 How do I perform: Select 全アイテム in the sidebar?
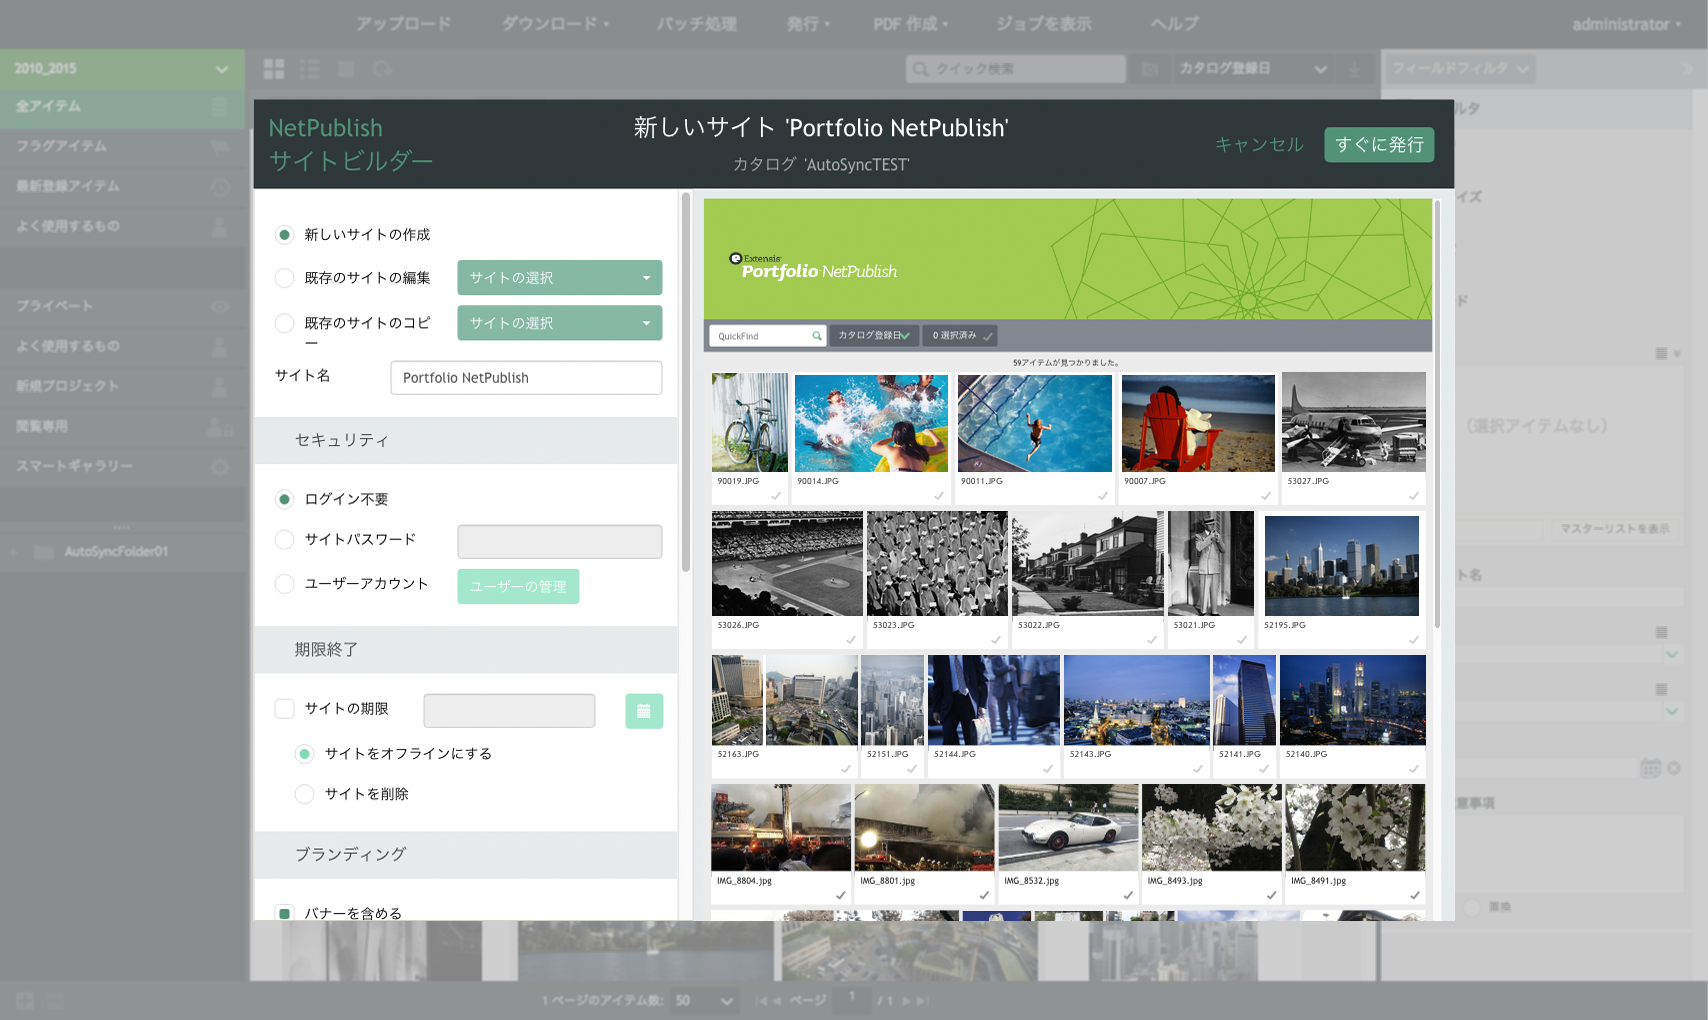[x=122, y=107]
